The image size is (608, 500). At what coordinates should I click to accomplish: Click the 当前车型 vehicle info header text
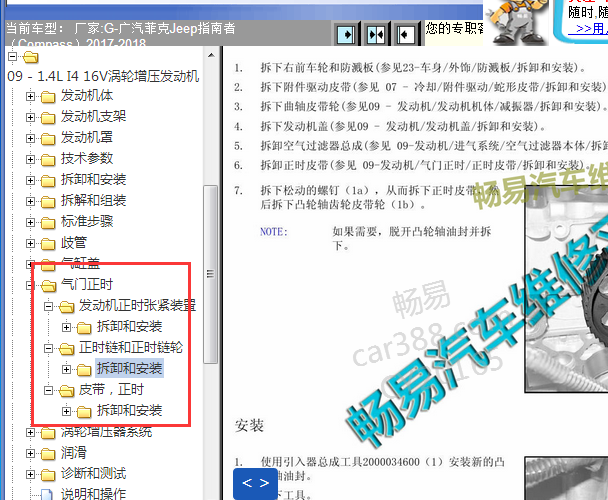[x=120, y=34]
